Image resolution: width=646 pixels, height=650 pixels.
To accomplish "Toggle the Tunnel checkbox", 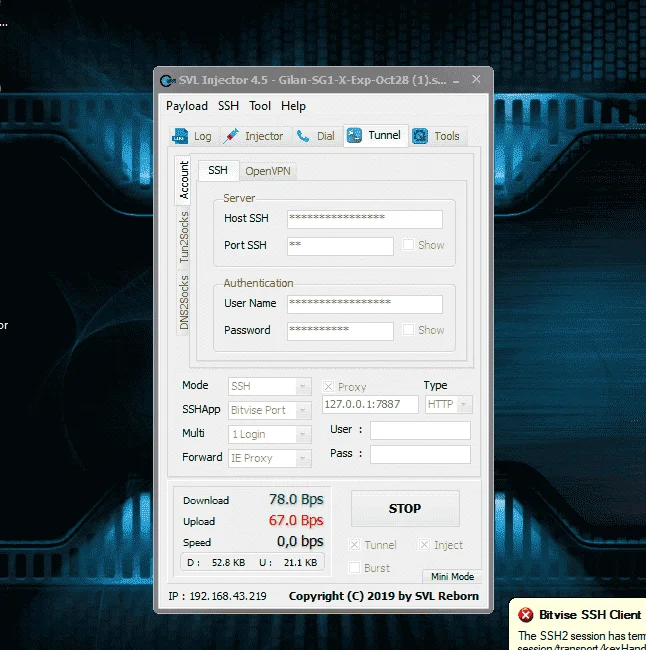I will pos(355,544).
